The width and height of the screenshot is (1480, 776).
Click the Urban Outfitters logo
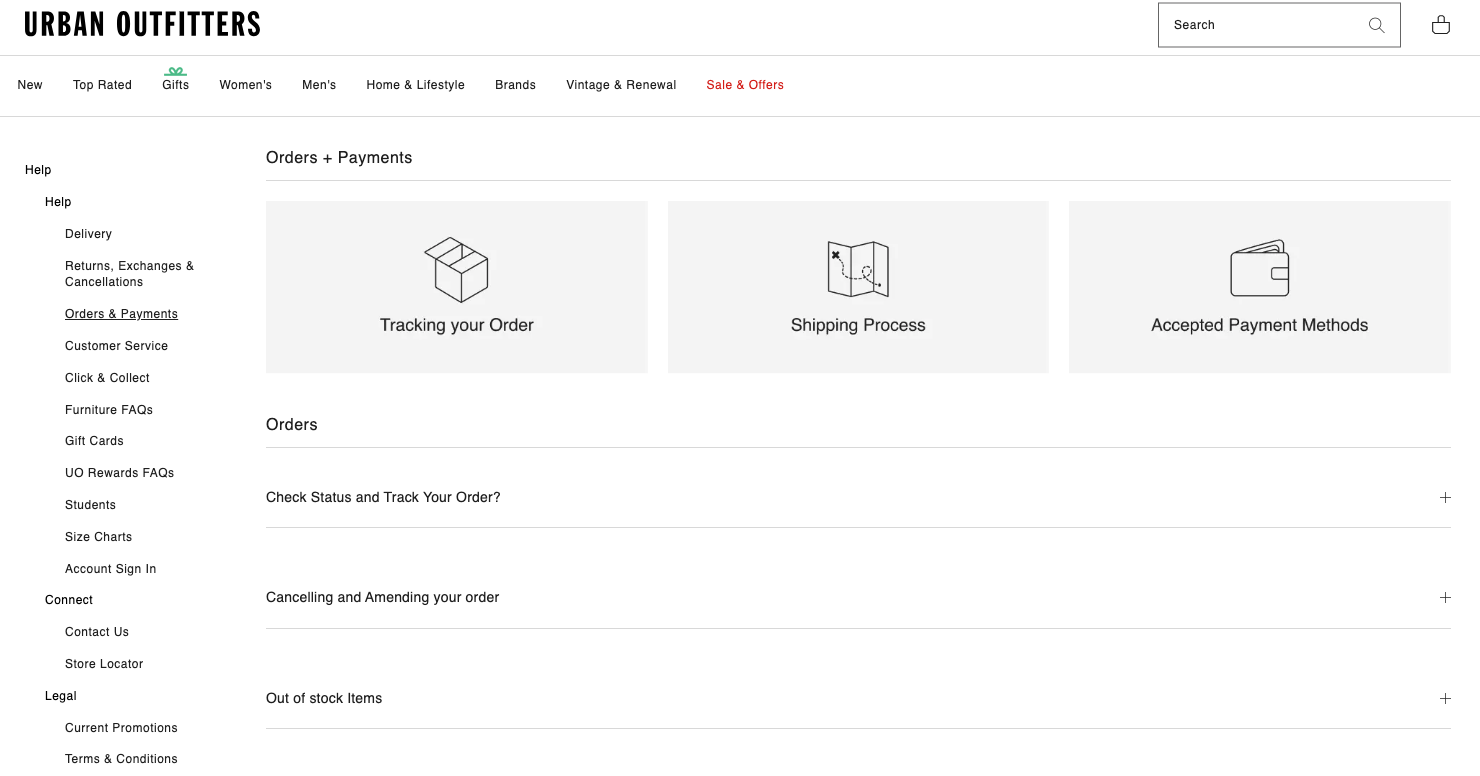click(x=141, y=23)
